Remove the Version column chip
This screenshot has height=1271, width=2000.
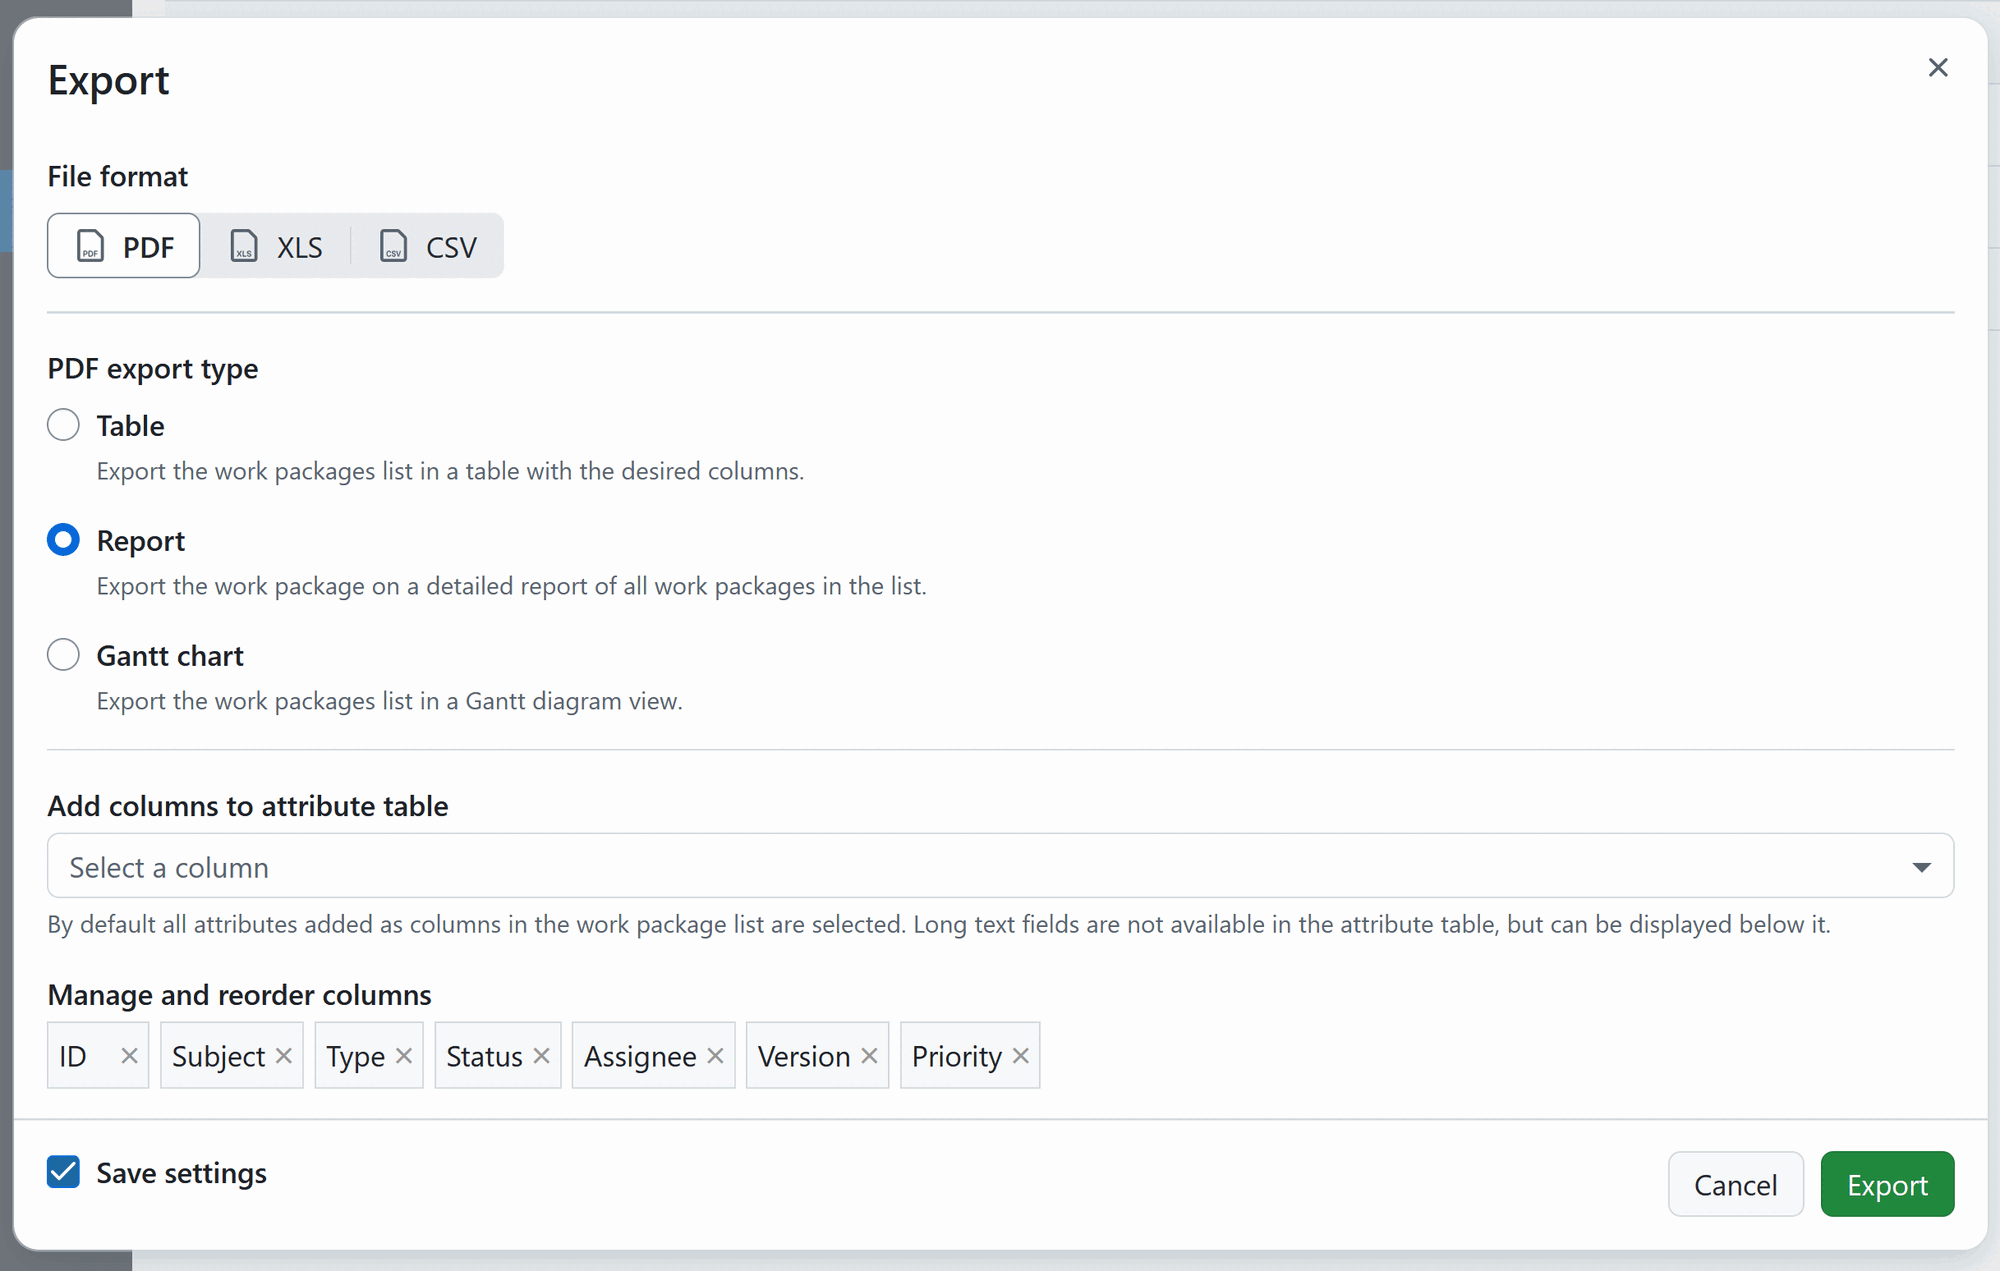point(868,1055)
